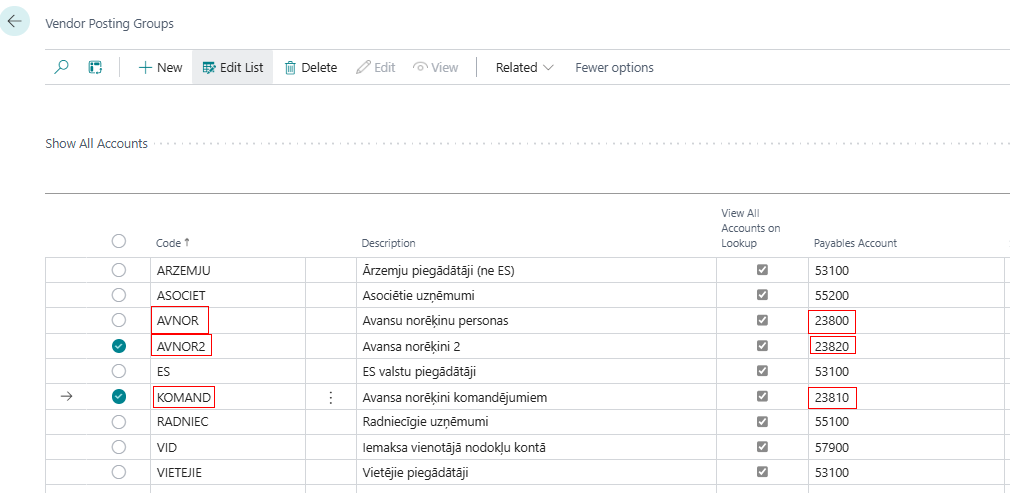1010x493 pixels.
Task: Open the KOMAND row three-dot menu
Action: [330, 398]
